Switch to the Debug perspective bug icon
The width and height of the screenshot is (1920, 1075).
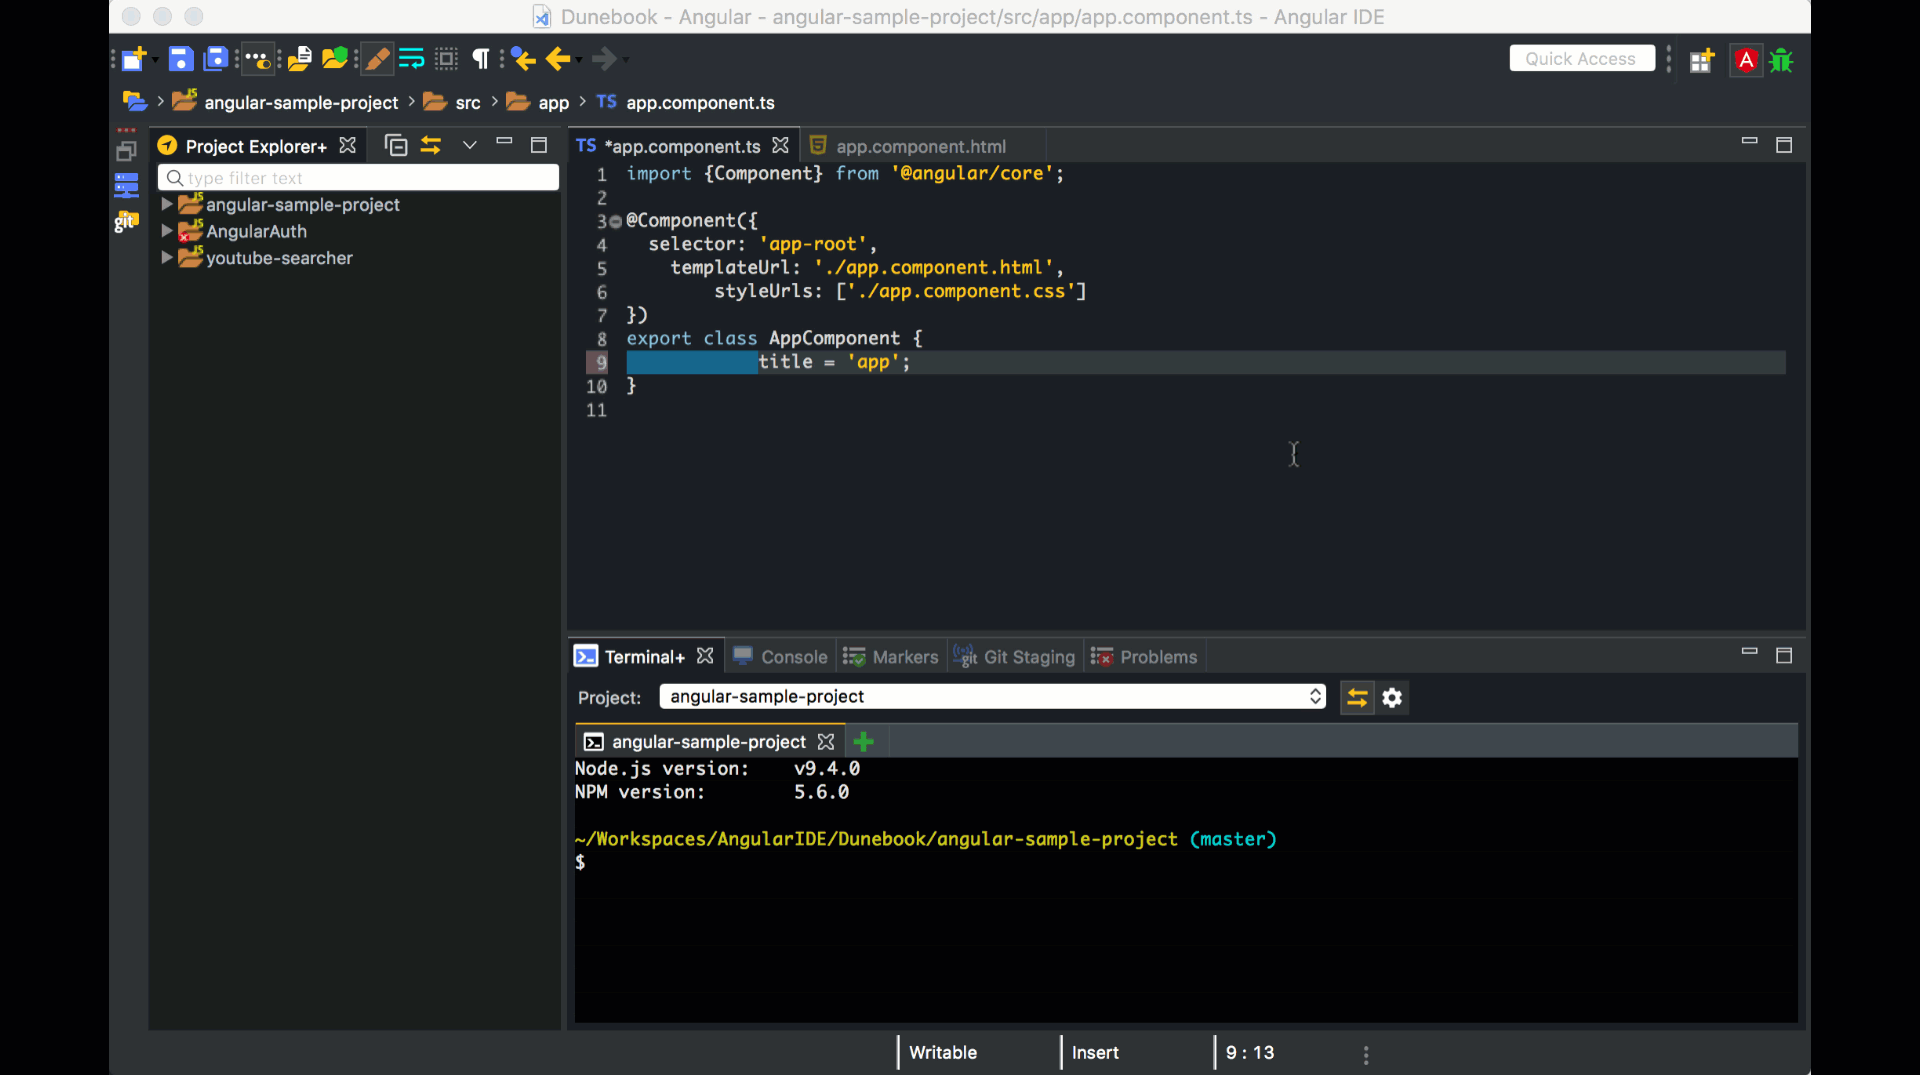(1781, 61)
